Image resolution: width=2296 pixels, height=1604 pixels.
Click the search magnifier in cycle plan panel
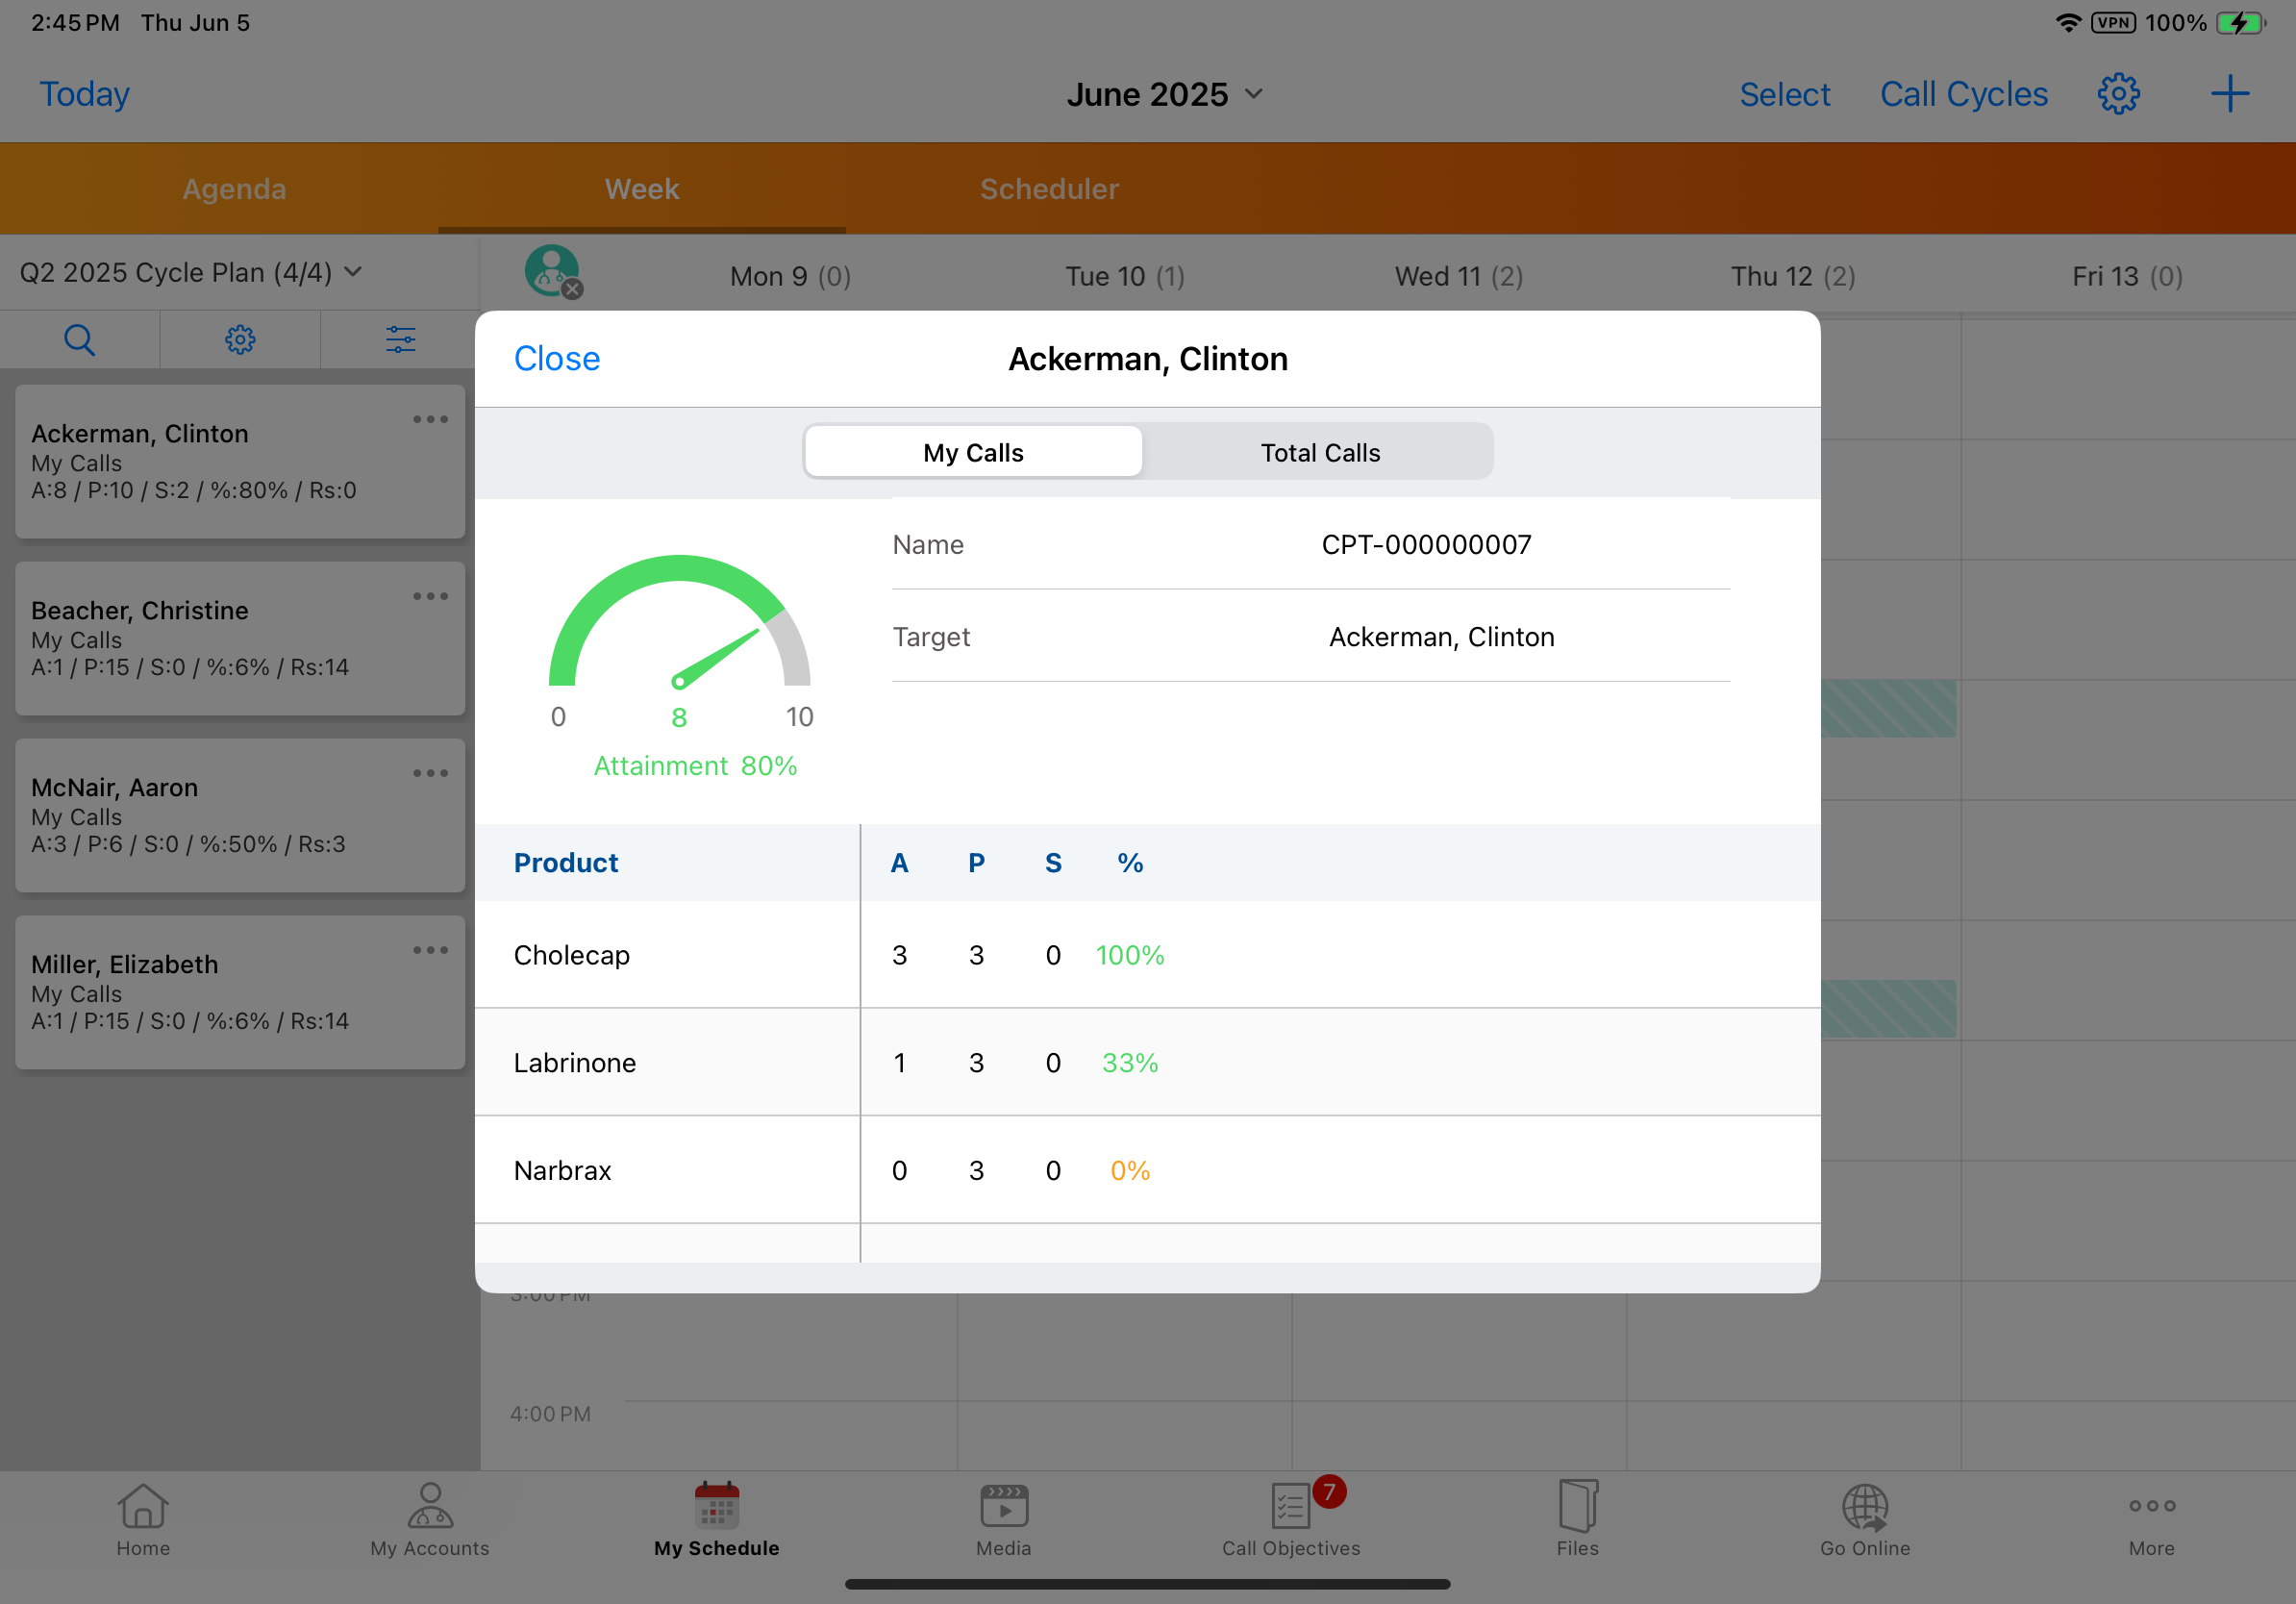[79, 340]
